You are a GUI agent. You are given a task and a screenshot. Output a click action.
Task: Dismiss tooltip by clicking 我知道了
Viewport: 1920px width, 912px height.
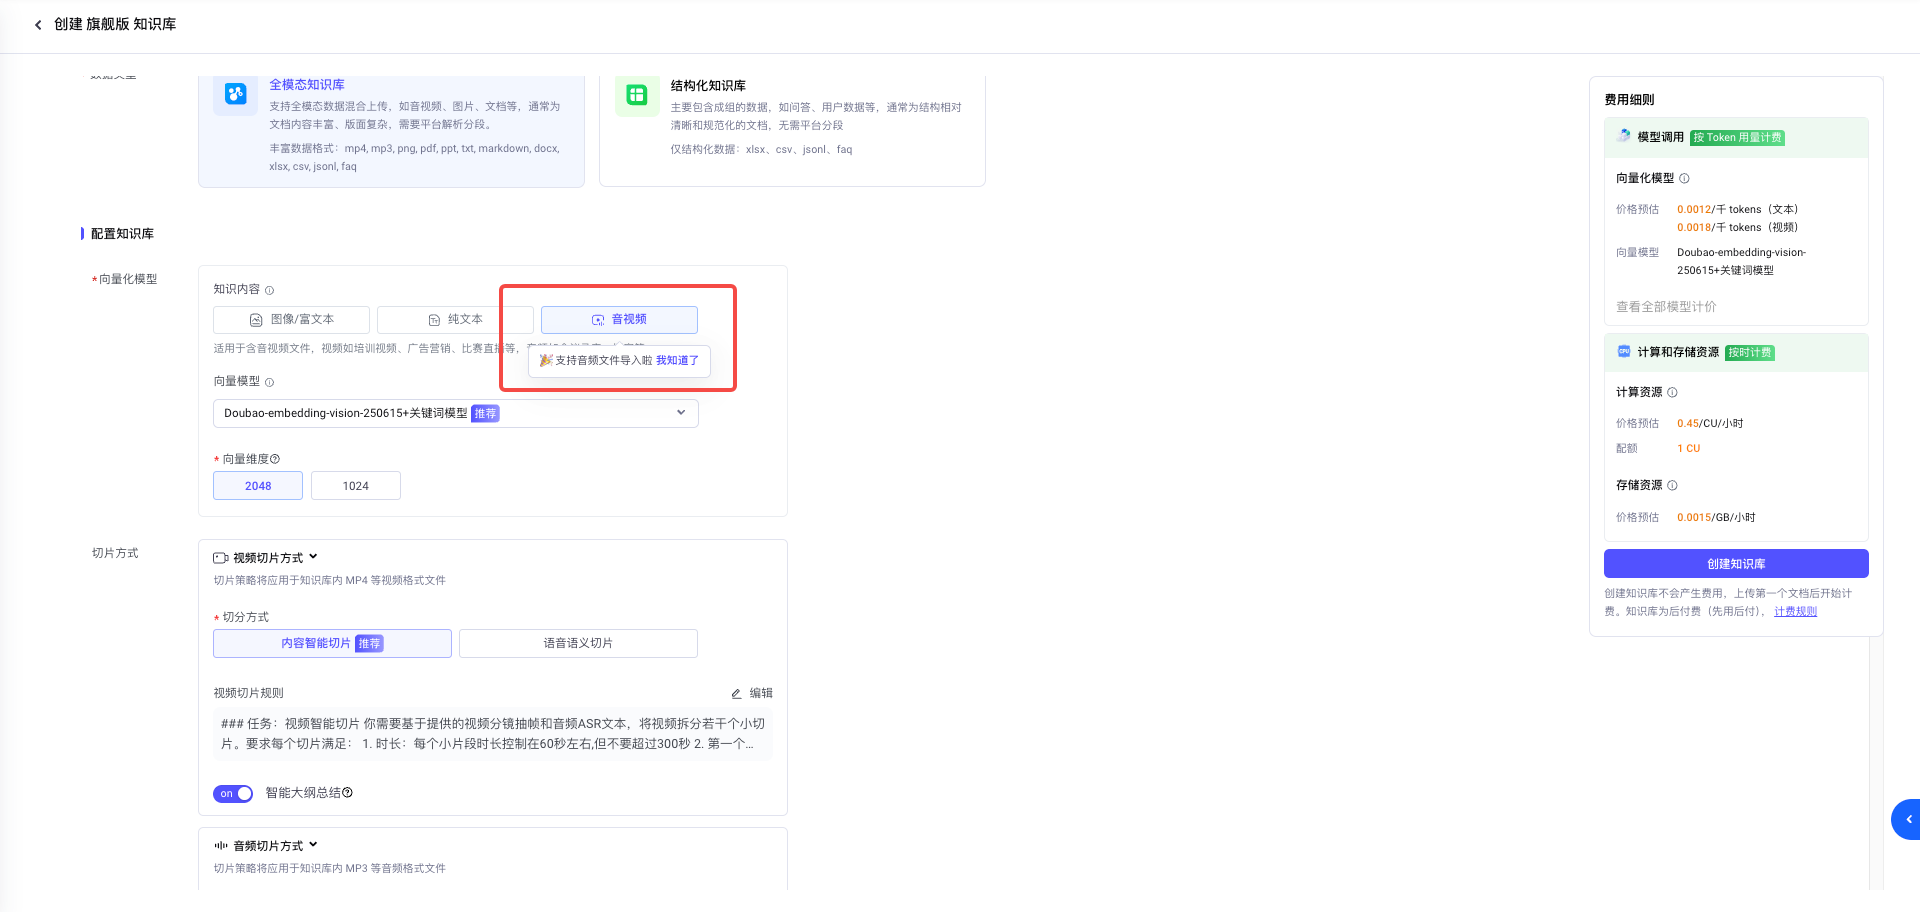[677, 361]
